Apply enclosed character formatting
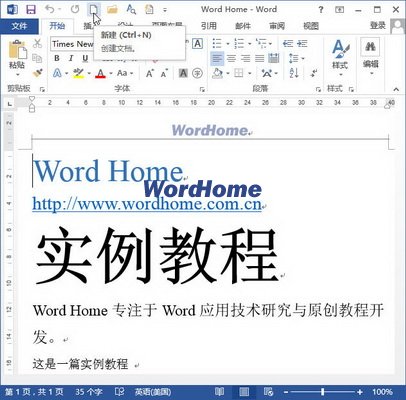Screen dimensions: 406x400 [x=198, y=73]
